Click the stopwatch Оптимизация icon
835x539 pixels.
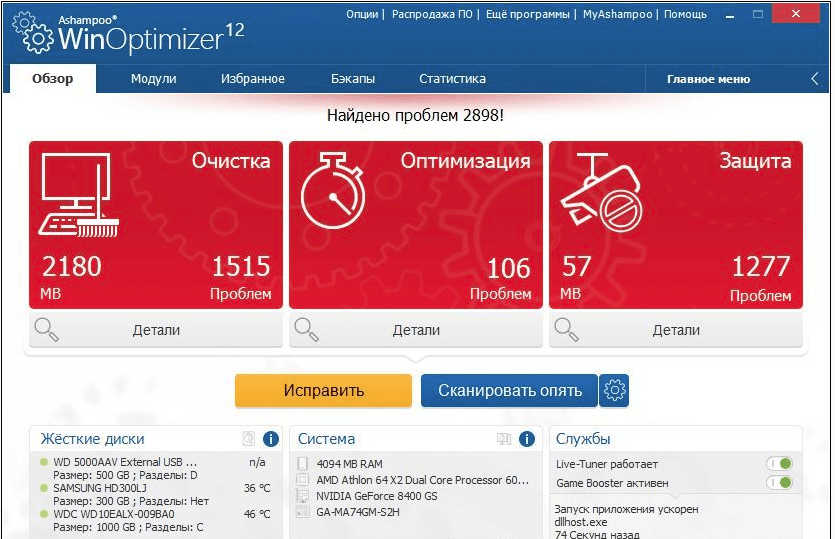click(x=333, y=190)
